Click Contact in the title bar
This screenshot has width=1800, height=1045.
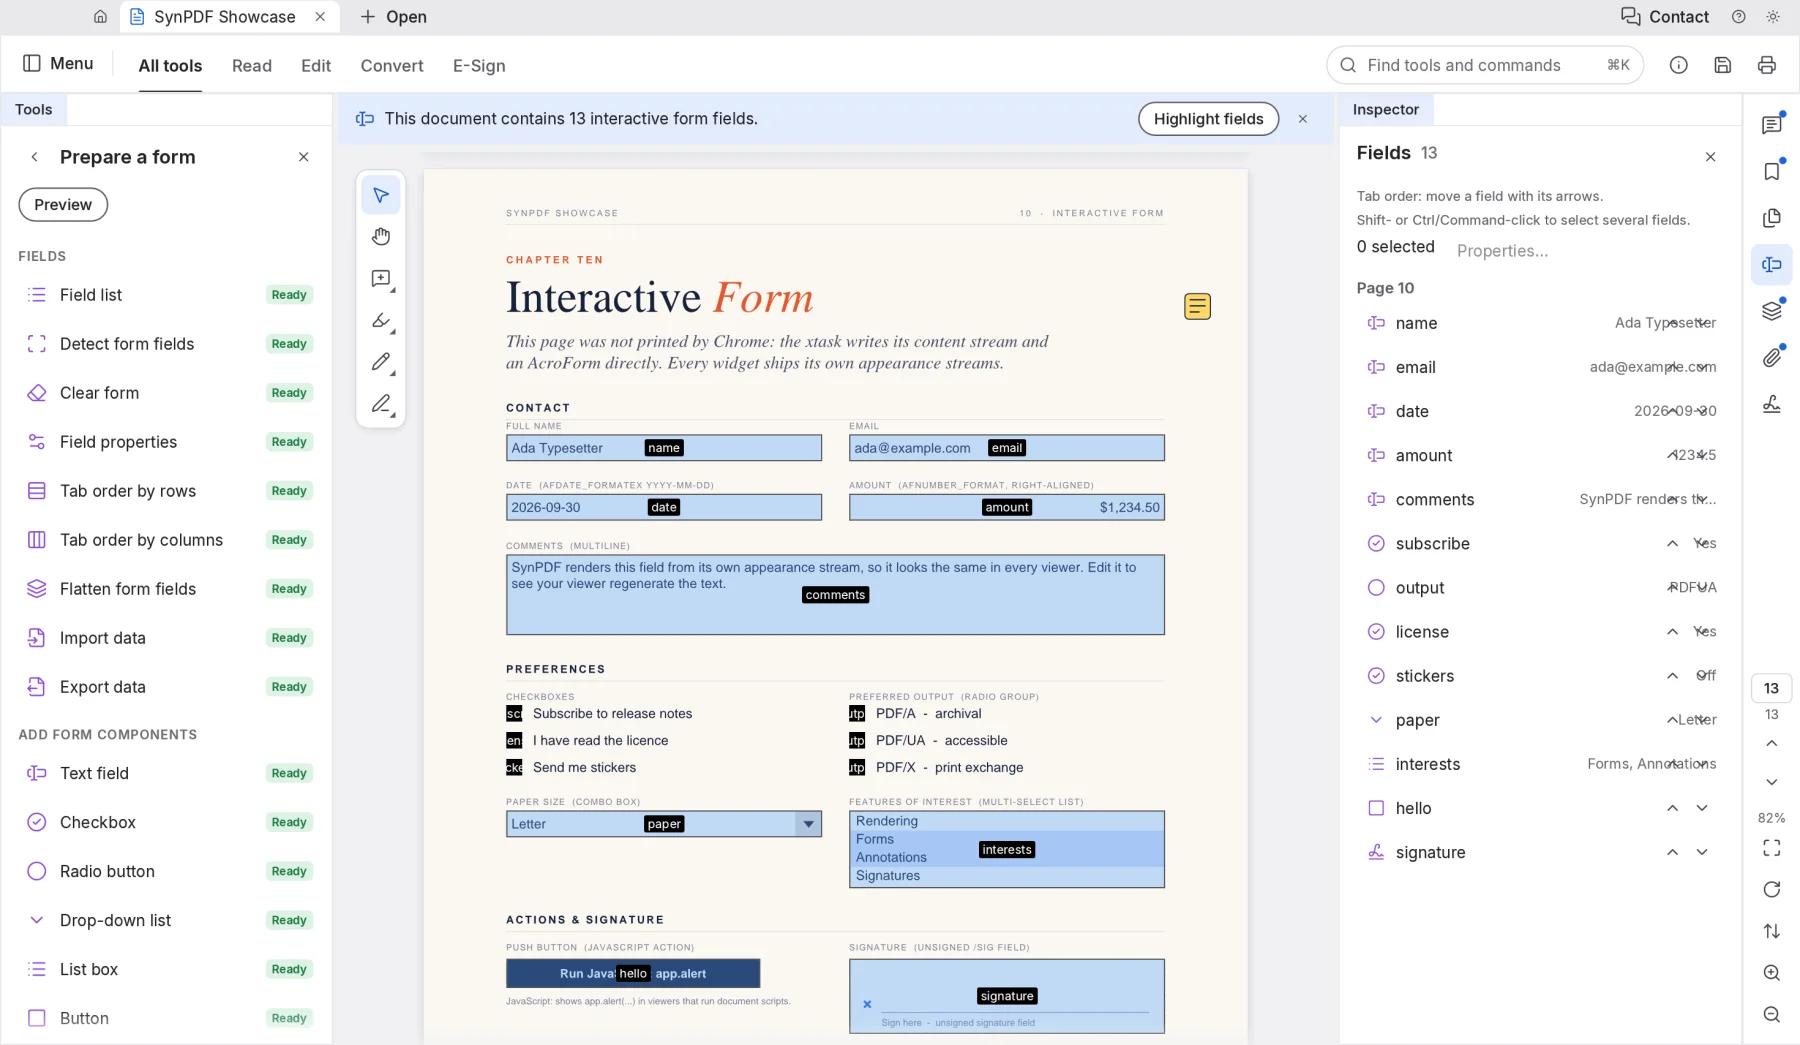1665,16
